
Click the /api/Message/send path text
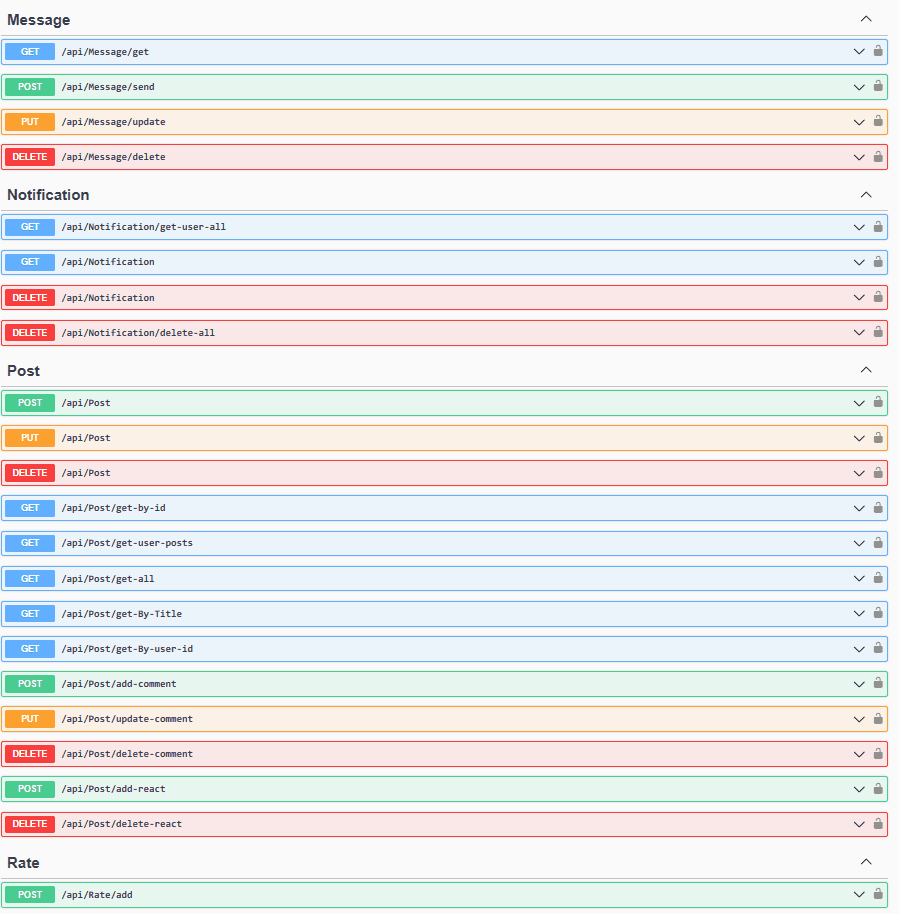pyautogui.click(x=108, y=87)
